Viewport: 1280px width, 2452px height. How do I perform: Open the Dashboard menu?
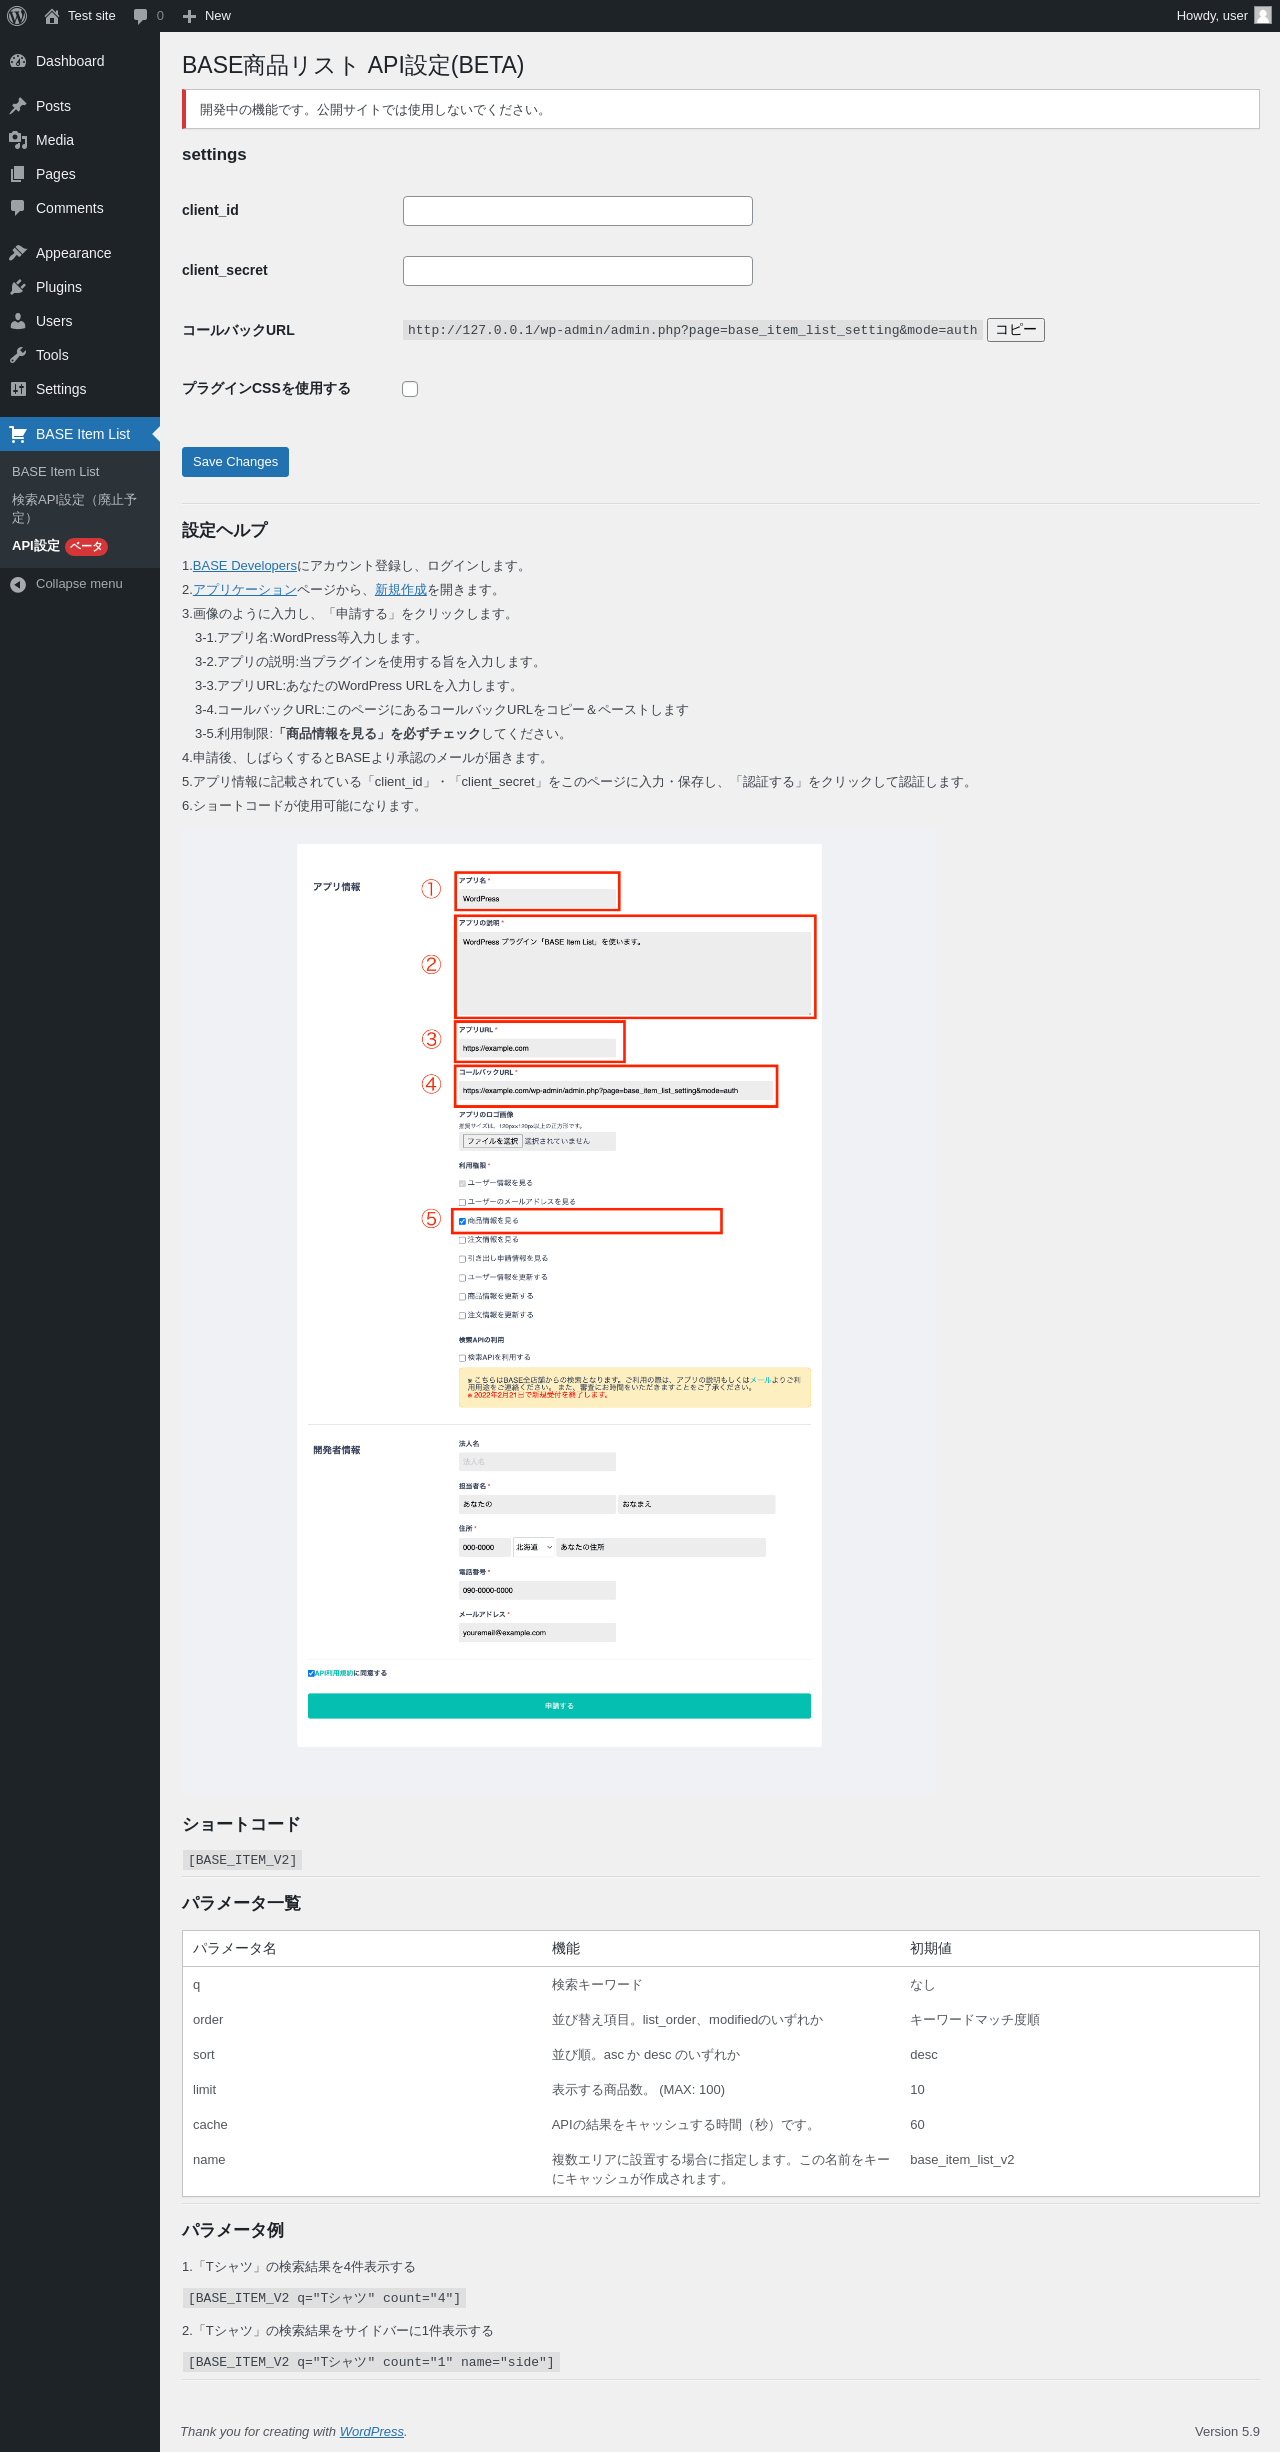[x=80, y=61]
